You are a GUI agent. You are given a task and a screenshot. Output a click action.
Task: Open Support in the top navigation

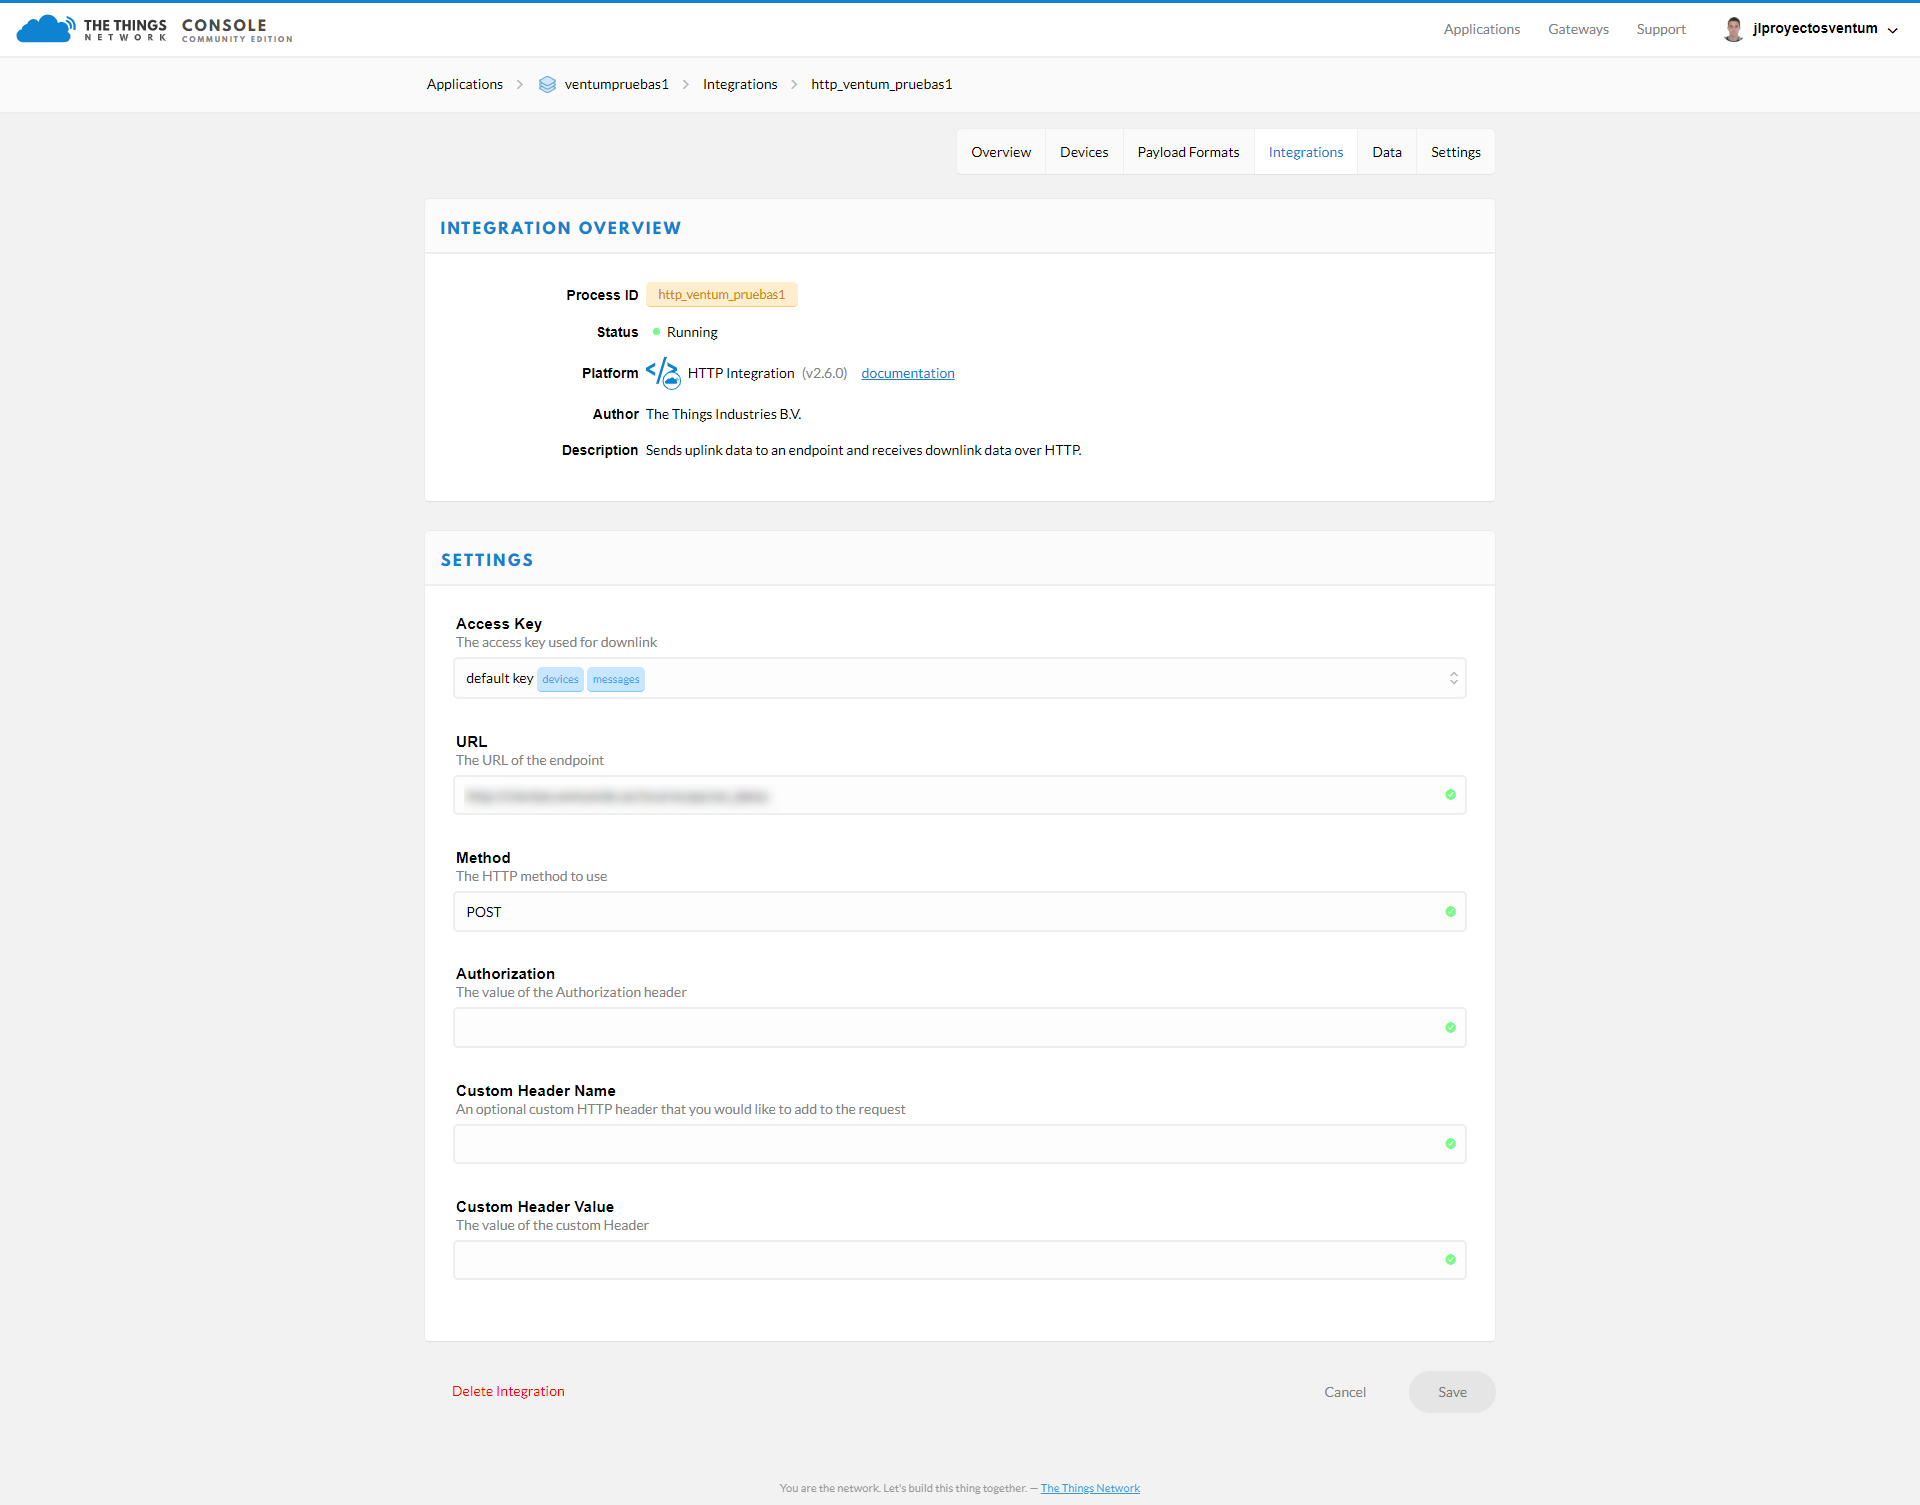[1660, 29]
